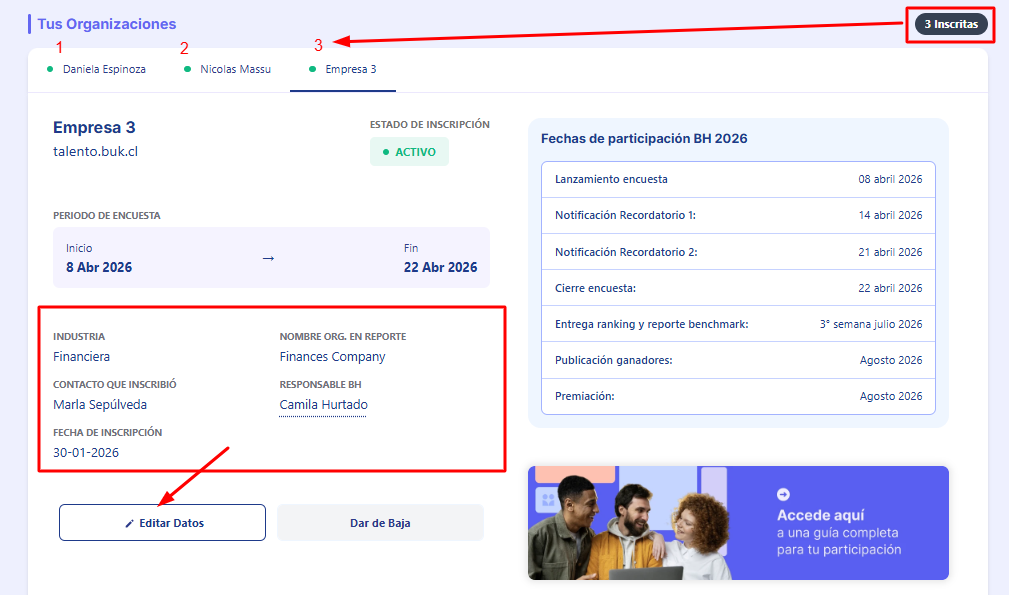Viewport: 1009px width, 595px height.
Task: Click the pencil icon in Editar Datos
Action: pyautogui.click(x=129, y=523)
